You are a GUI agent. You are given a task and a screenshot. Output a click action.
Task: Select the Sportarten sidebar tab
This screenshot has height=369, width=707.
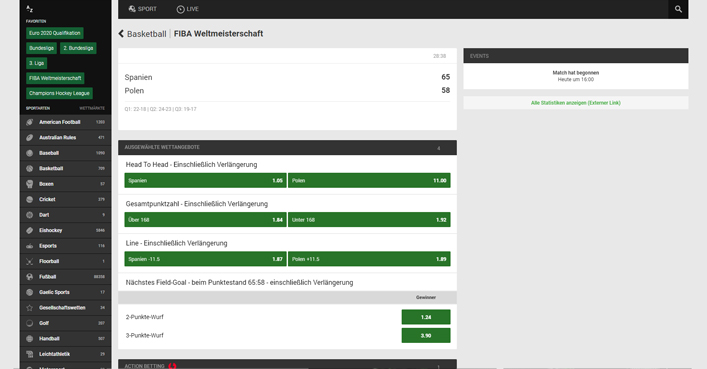(x=38, y=108)
